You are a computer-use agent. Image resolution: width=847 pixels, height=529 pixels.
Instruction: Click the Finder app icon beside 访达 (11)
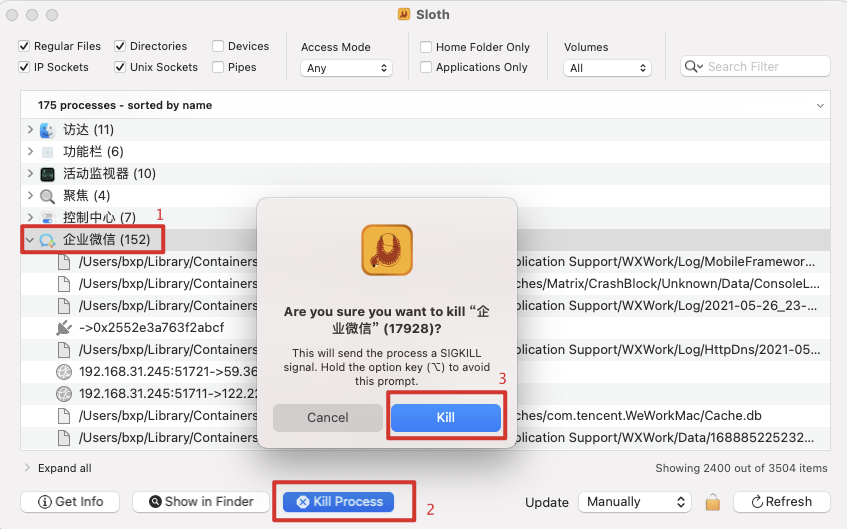[48, 130]
